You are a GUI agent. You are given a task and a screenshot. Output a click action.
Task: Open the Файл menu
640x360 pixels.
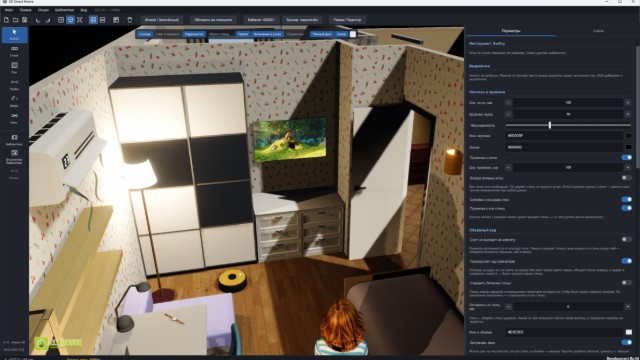pos(9,10)
